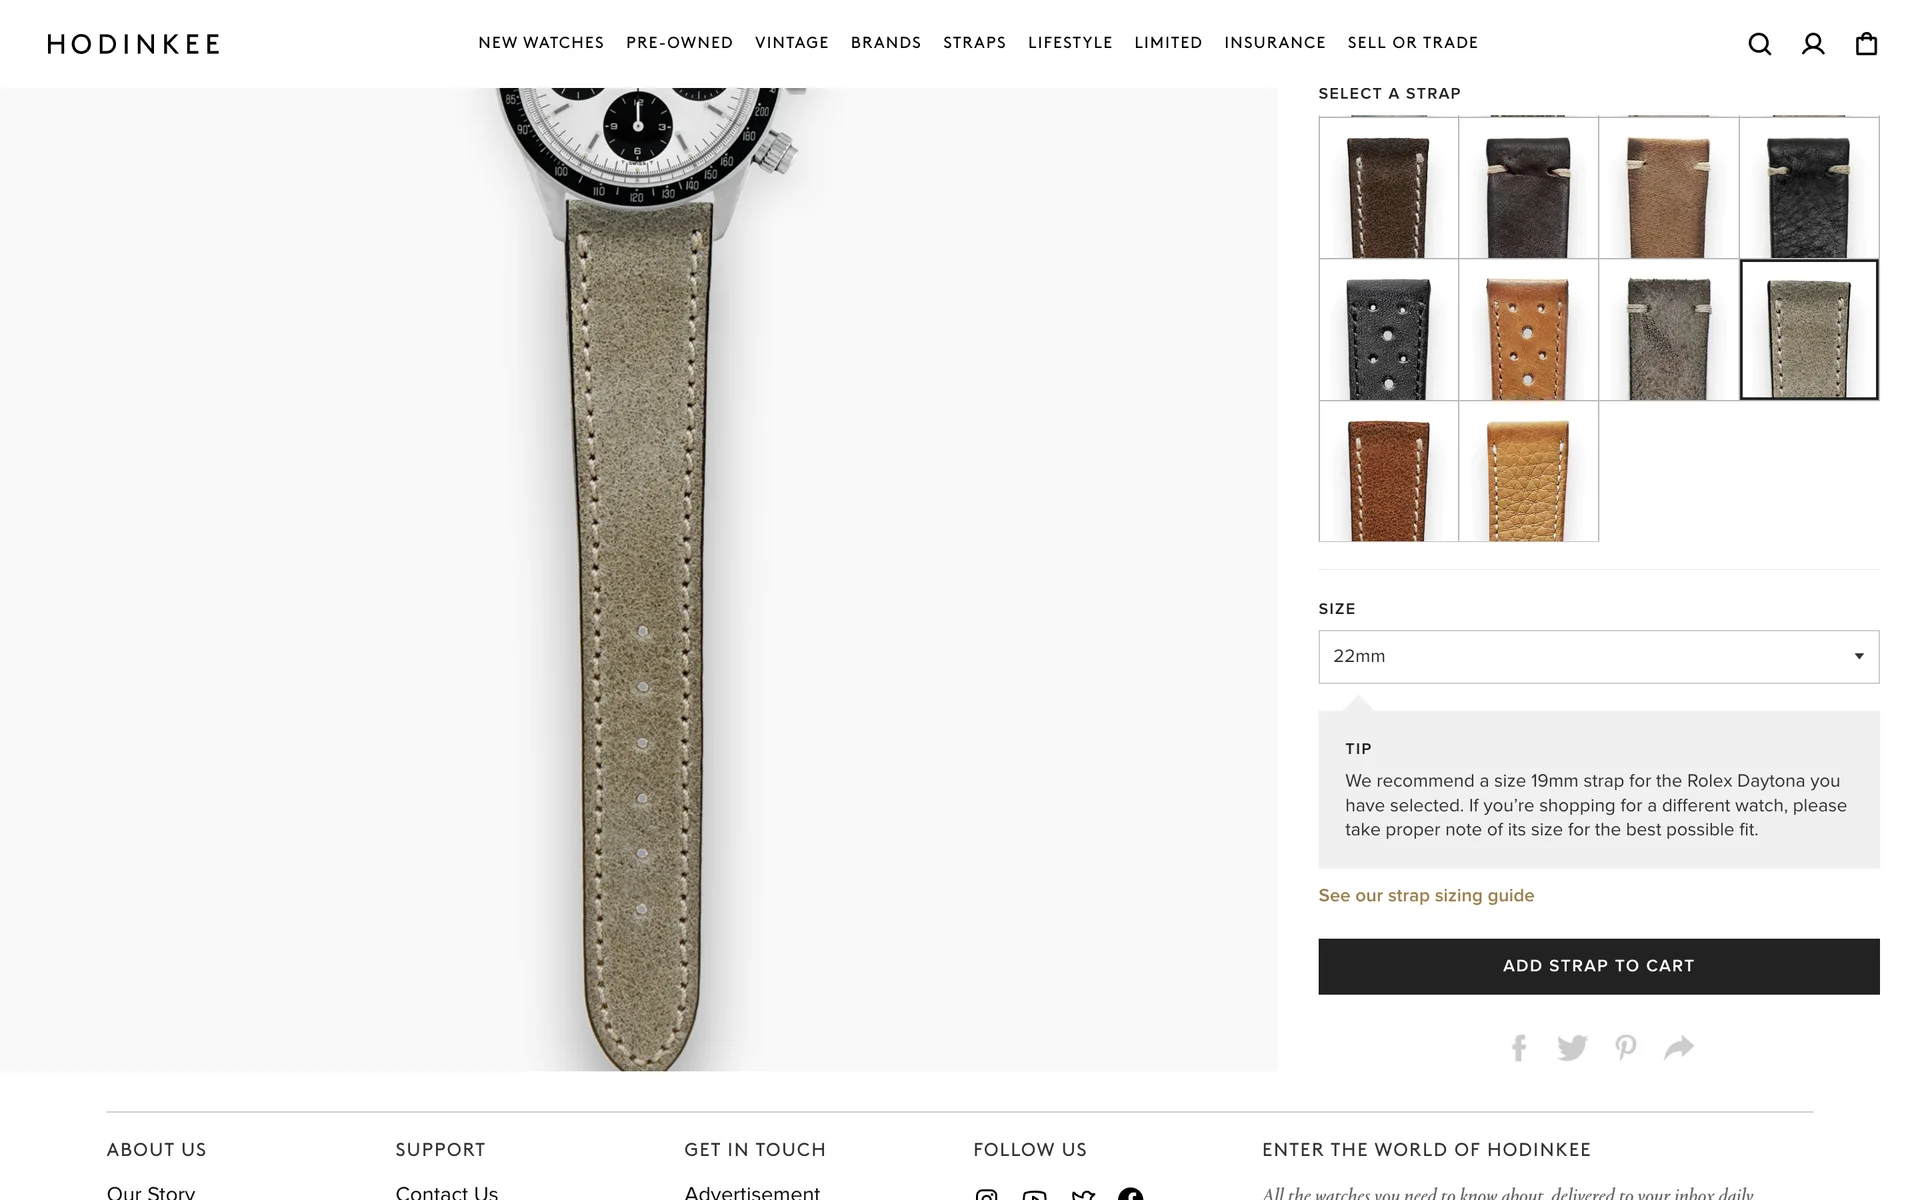Add strap to cart
Viewport: 1920px width, 1200px height.
(x=1598, y=966)
